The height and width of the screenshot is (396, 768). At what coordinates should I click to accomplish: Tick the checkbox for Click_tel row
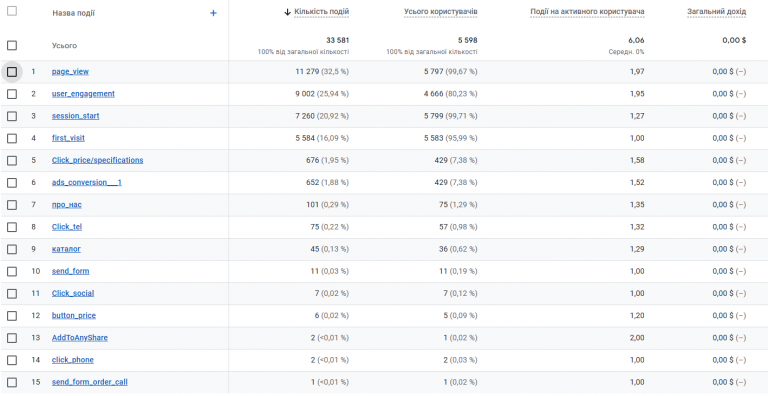pyautogui.click(x=12, y=227)
